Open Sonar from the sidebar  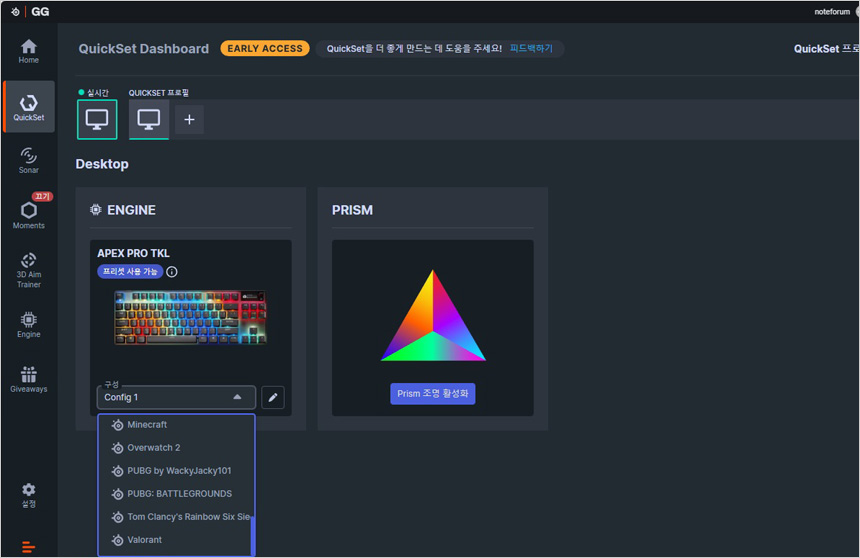29,161
